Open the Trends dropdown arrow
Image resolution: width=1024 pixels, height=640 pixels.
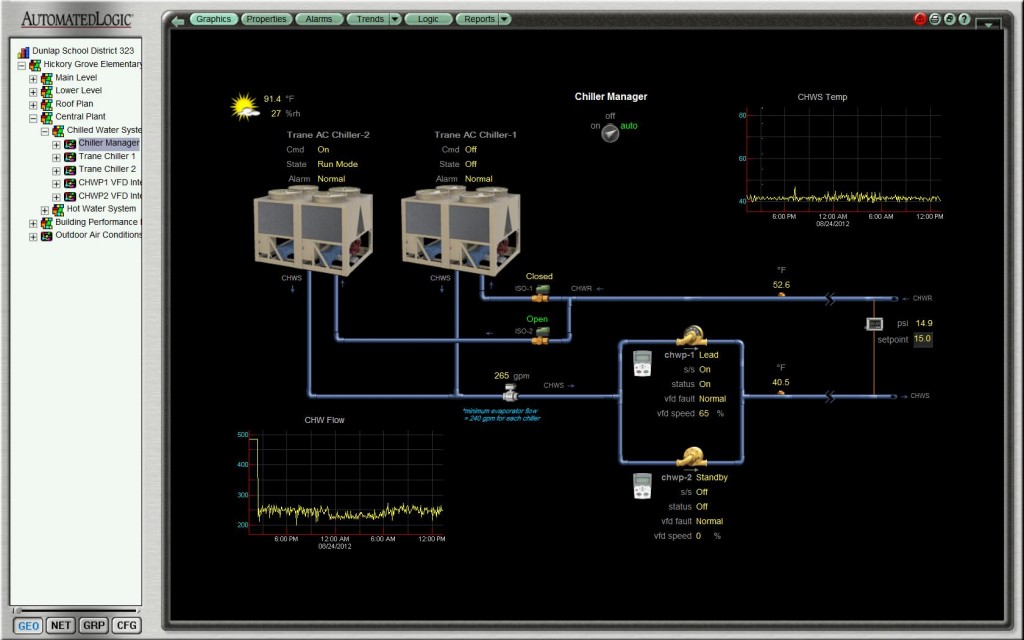point(395,19)
